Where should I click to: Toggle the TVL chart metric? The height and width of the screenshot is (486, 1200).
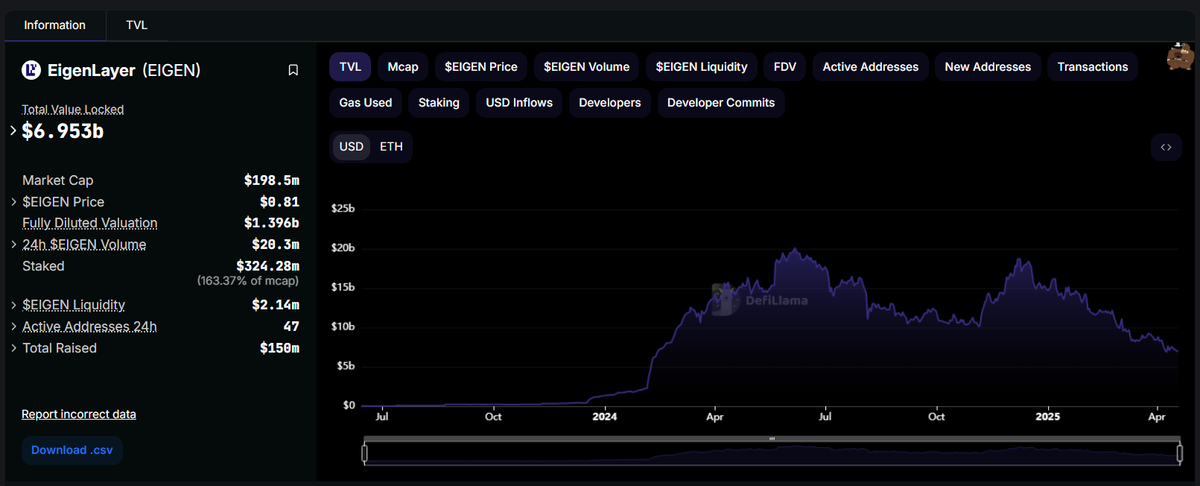click(x=351, y=67)
